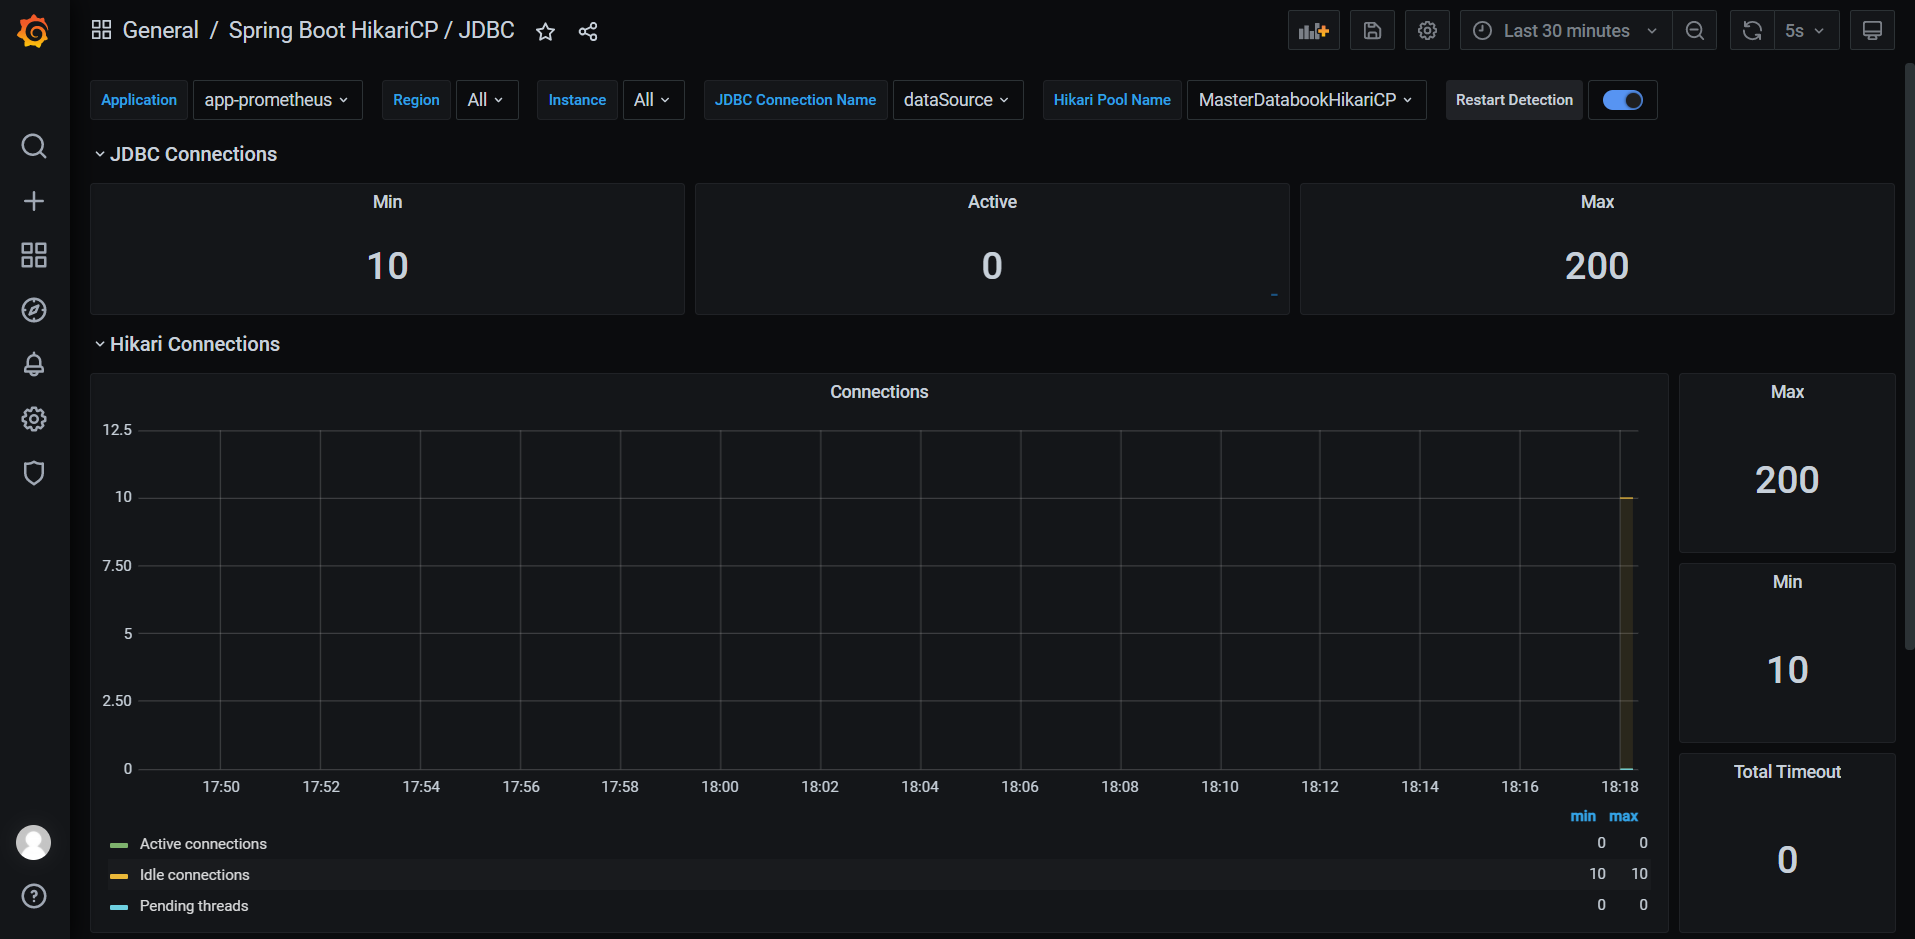Viewport: 1915px width, 939px height.
Task: Open the Total Timeout panel title menu
Action: 1787,772
